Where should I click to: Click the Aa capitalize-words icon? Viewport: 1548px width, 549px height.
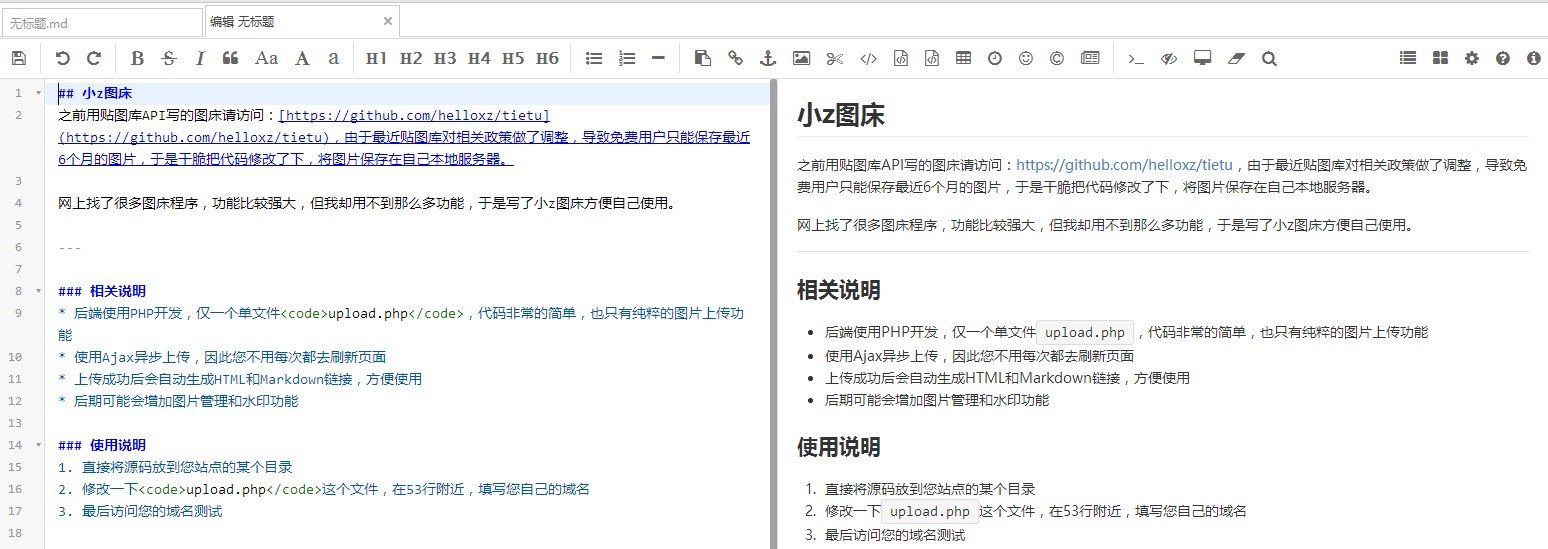[x=266, y=59]
